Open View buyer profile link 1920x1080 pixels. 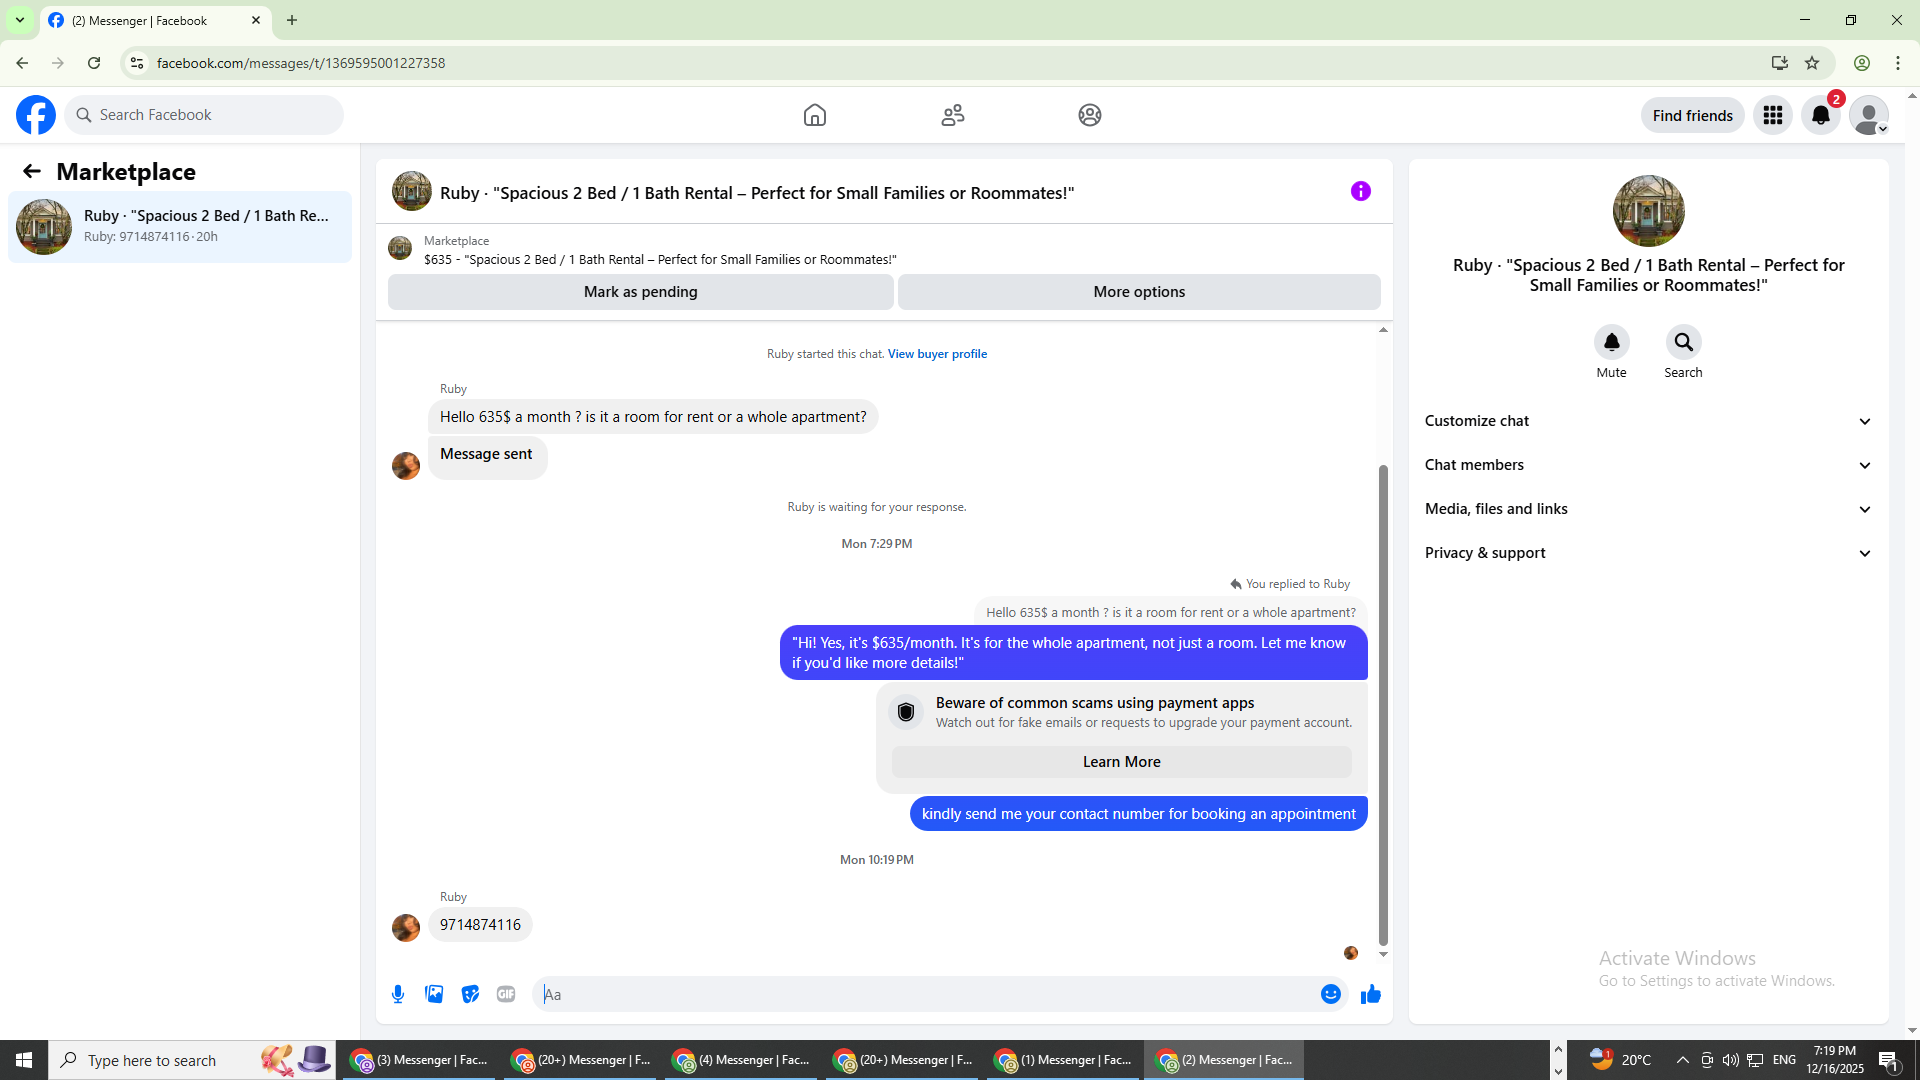[x=937, y=354]
